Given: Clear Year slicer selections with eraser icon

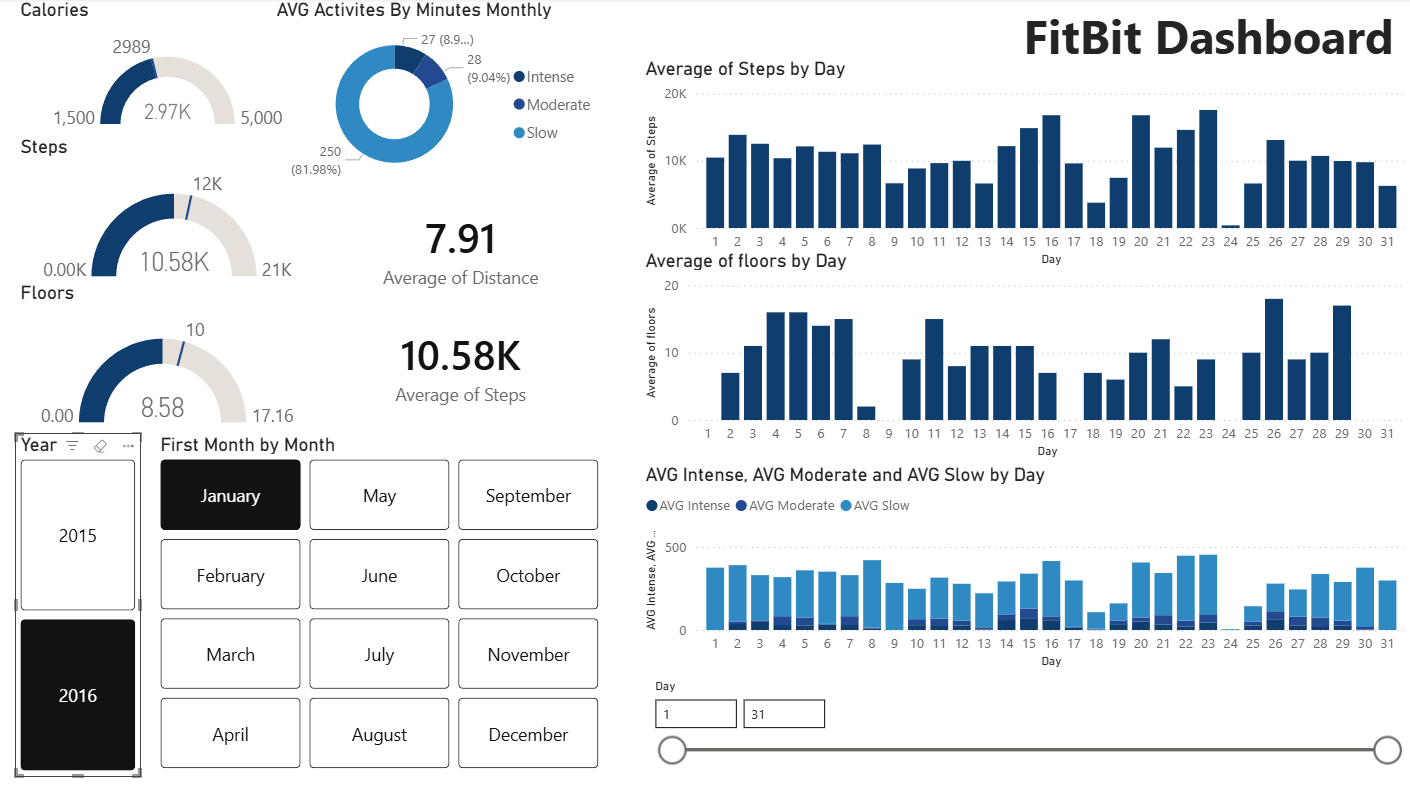Looking at the screenshot, I should tap(100, 445).
